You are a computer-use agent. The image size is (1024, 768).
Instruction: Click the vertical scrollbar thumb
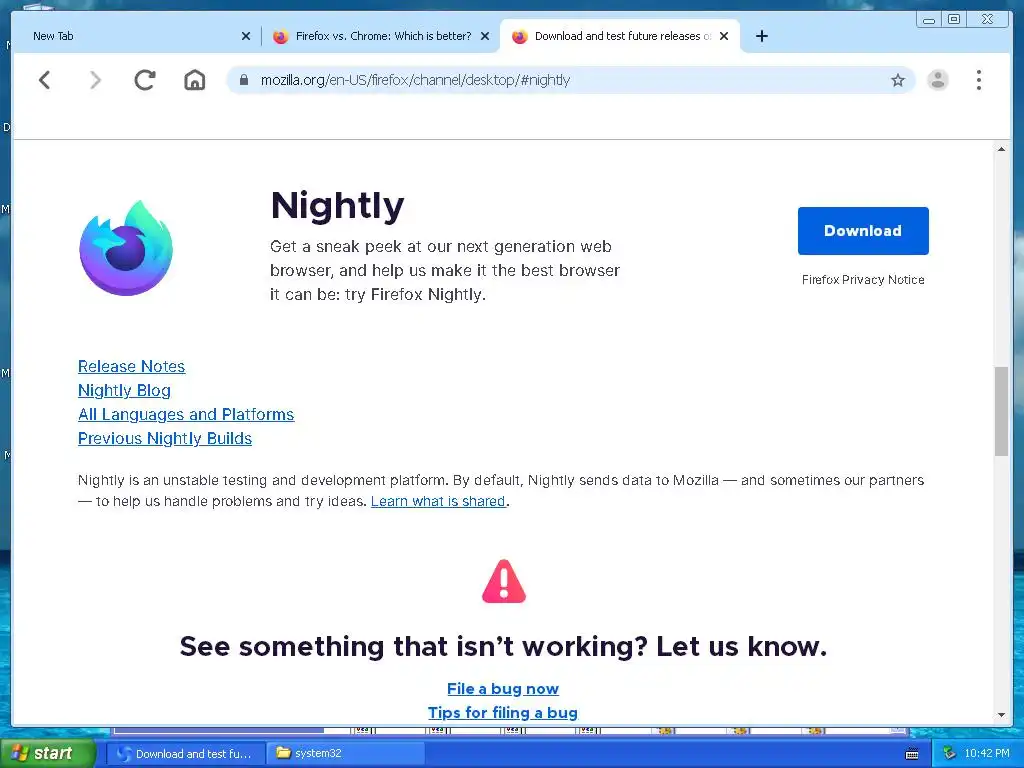click(1001, 411)
